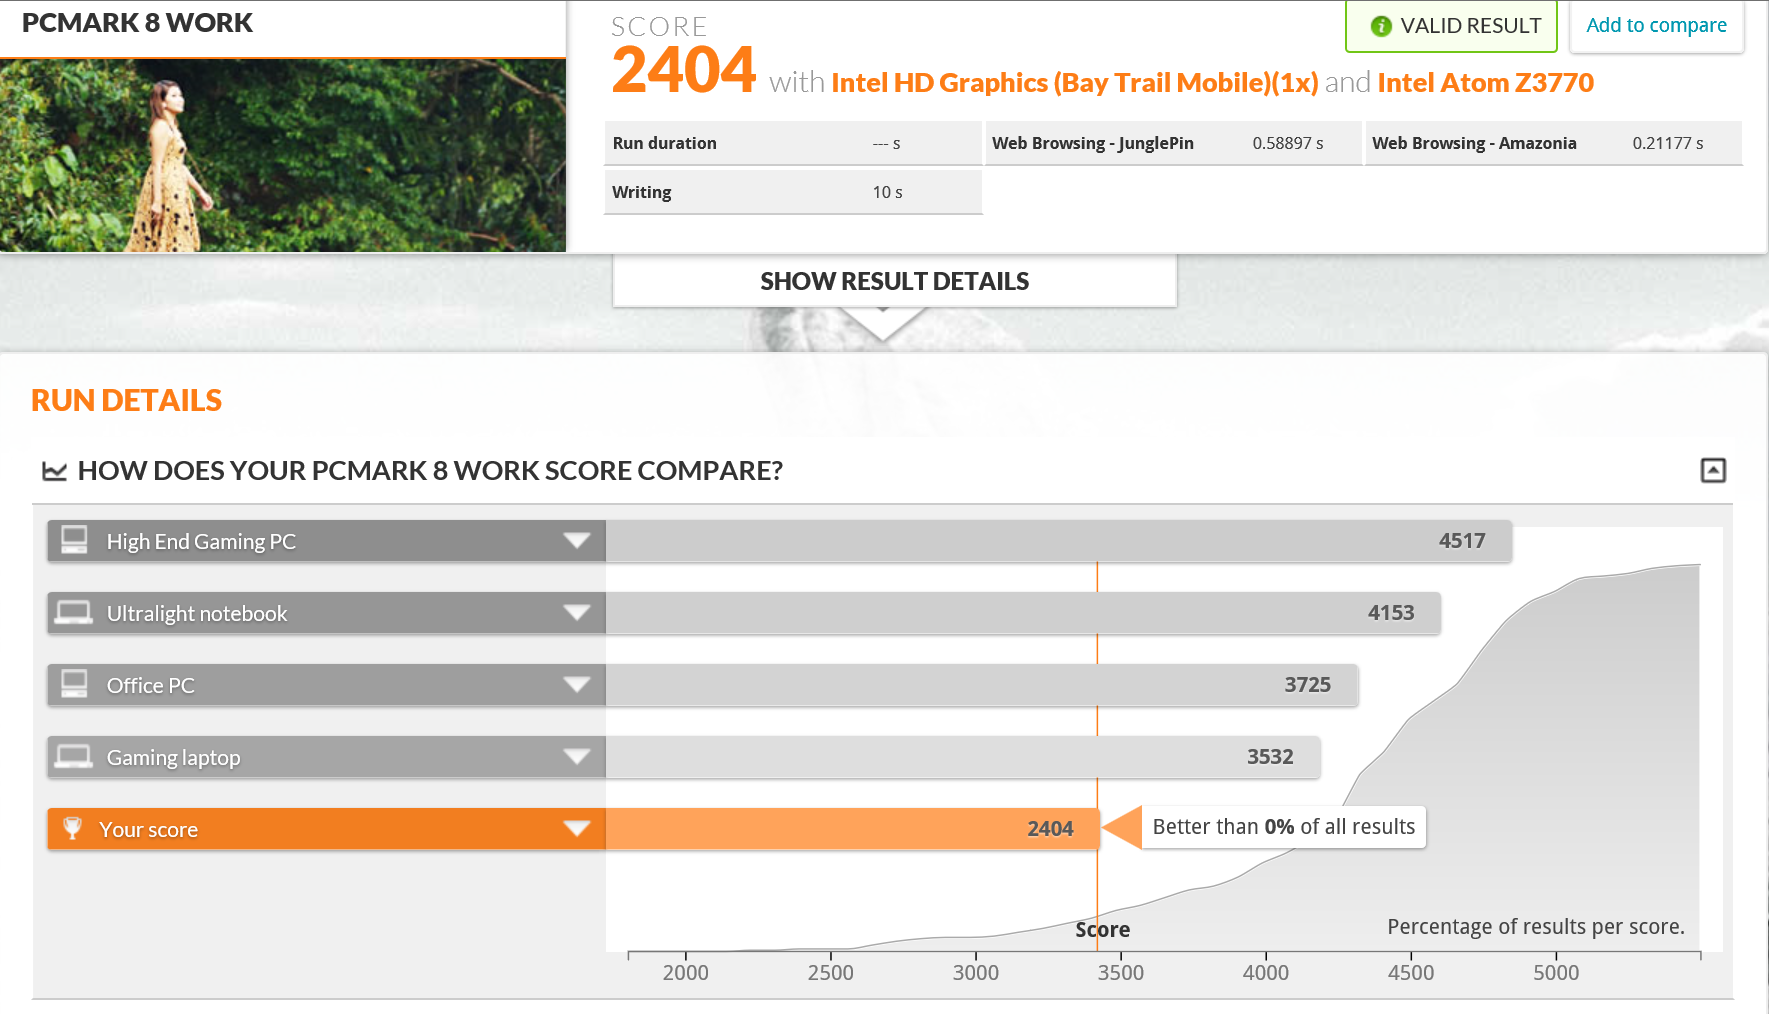Click the laptop icon on Gaming laptop
The width and height of the screenshot is (1769, 1014).
(x=74, y=756)
